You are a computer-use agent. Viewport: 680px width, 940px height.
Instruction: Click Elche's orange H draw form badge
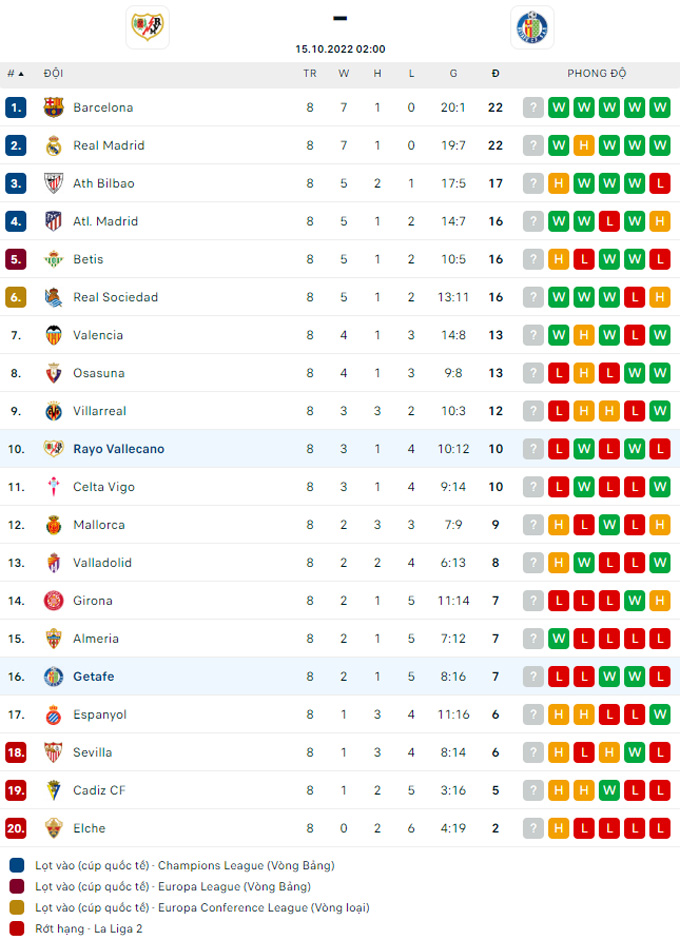(x=558, y=829)
